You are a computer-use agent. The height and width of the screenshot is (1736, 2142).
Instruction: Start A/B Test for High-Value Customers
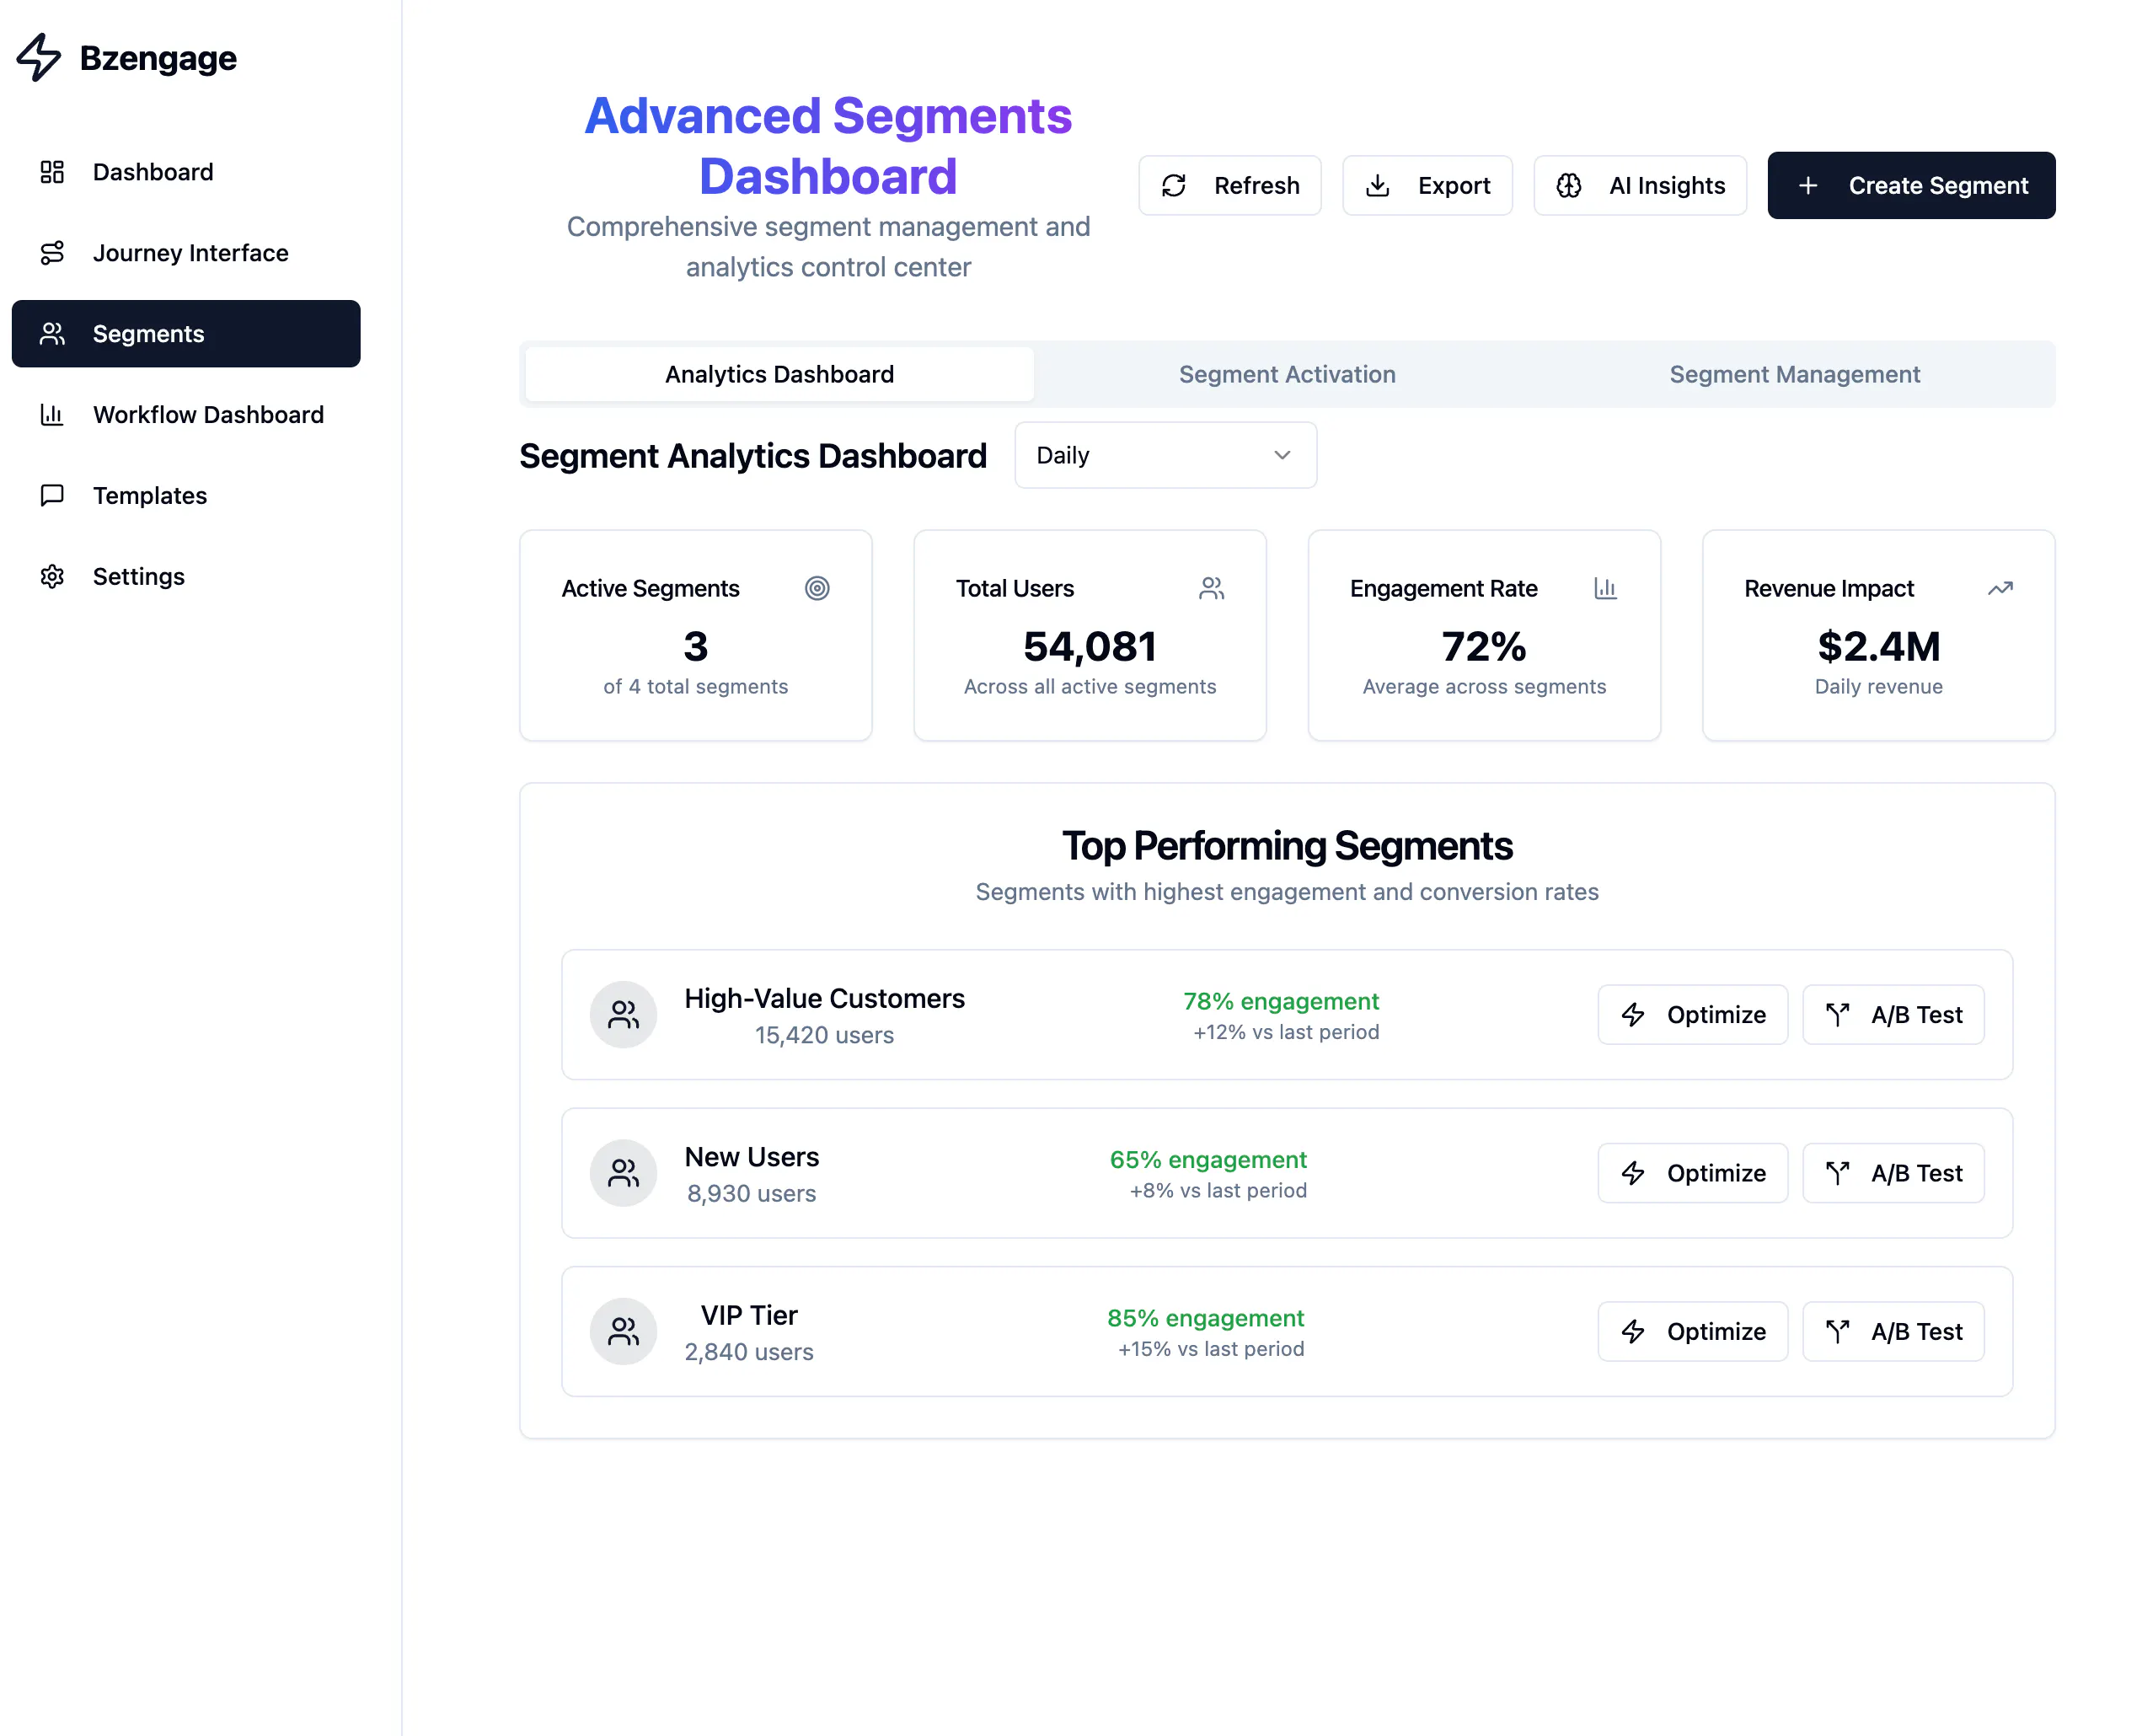pos(1893,1015)
